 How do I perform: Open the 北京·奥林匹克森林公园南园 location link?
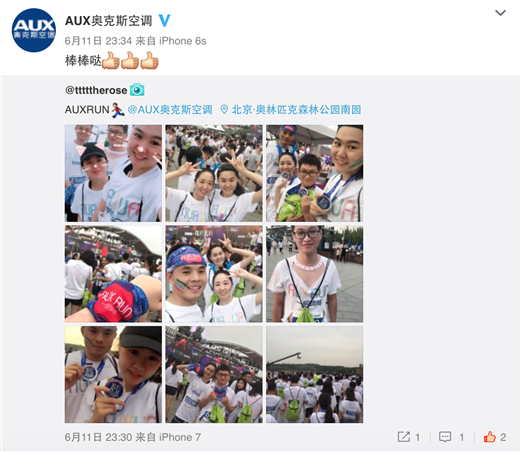[x=296, y=110]
